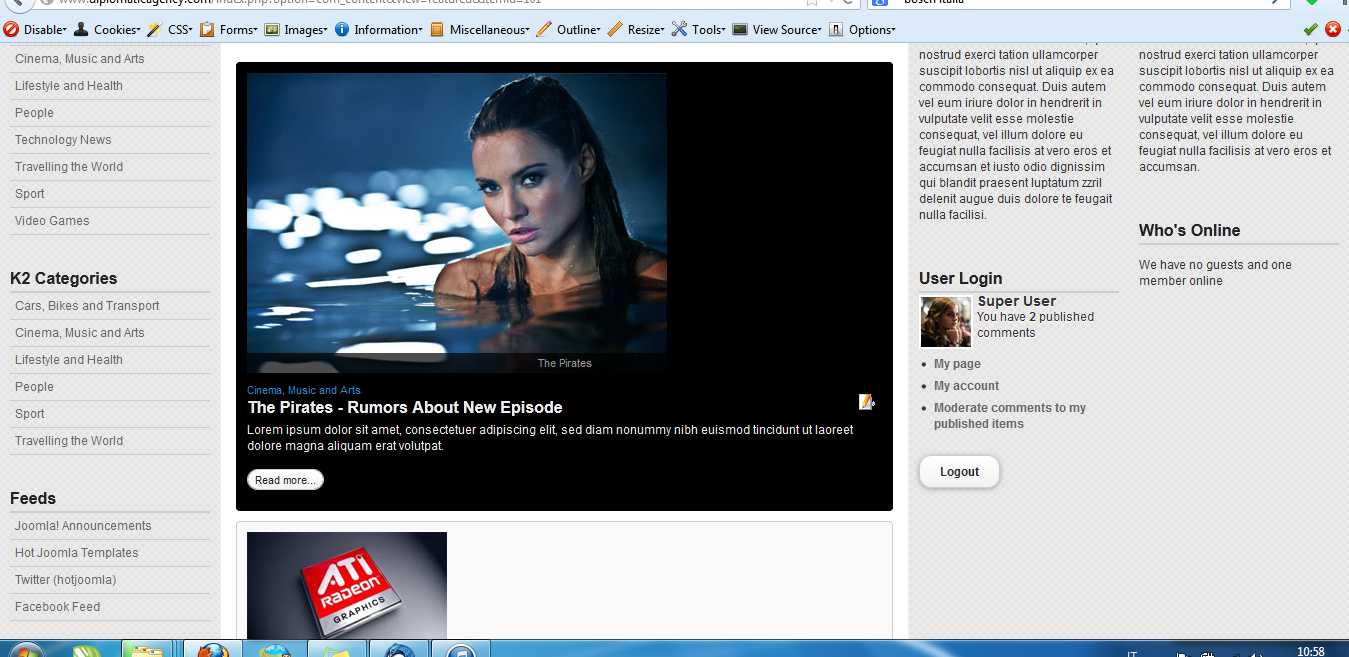Click the Who's Online heading
Screen dimensions: 1349x657
coord(1189,231)
